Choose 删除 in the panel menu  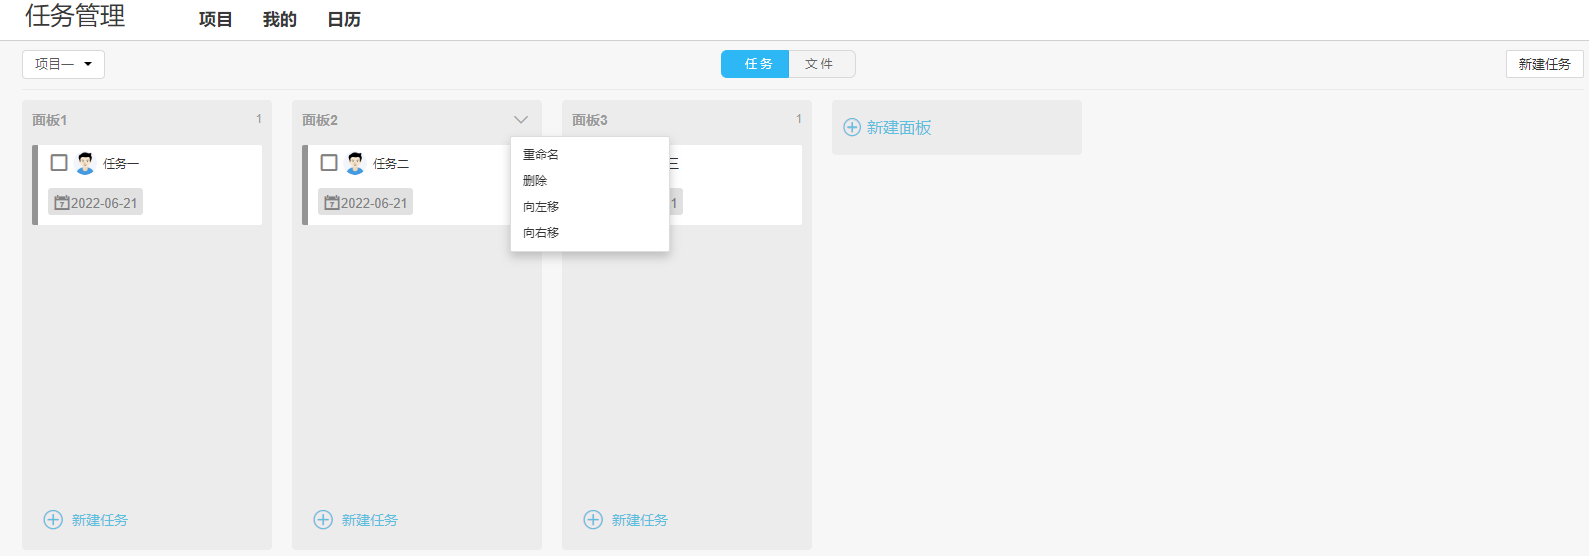click(535, 181)
